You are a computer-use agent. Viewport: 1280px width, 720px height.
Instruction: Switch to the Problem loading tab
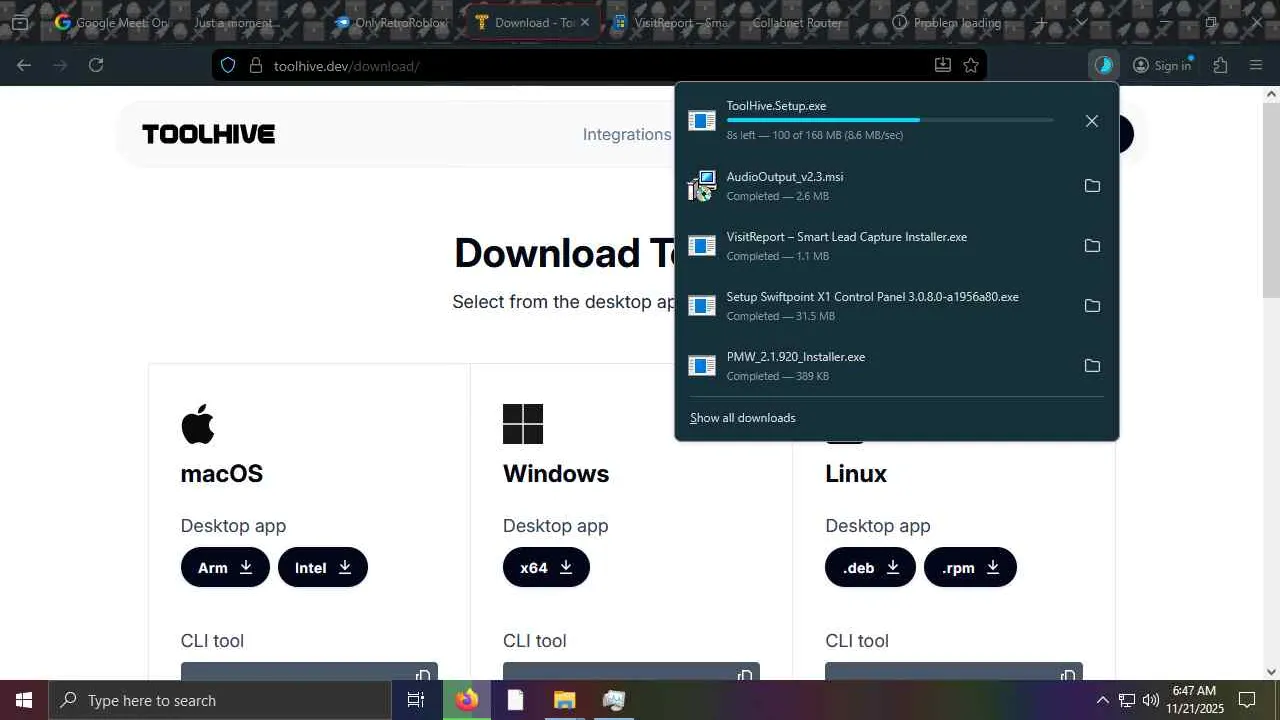[x=946, y=22]
